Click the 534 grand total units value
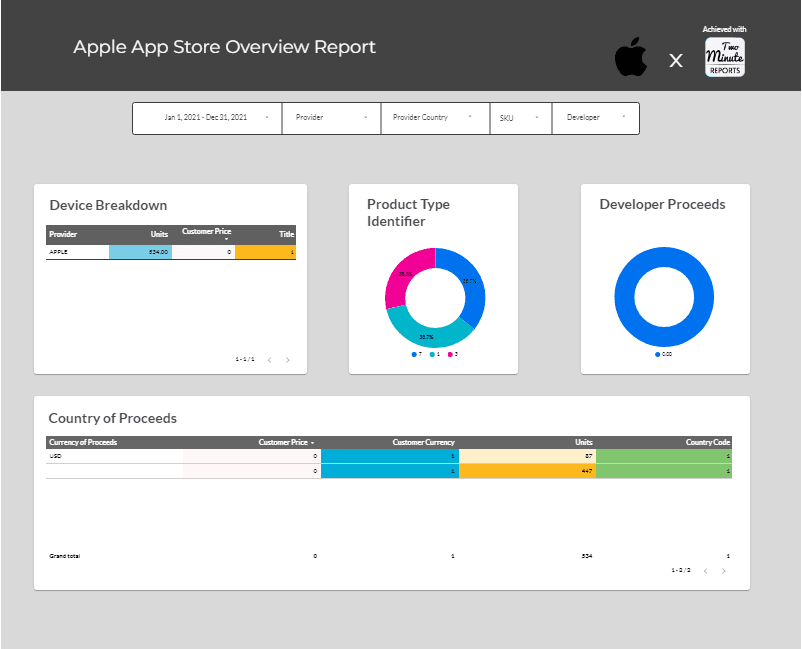 pos(587,556)
